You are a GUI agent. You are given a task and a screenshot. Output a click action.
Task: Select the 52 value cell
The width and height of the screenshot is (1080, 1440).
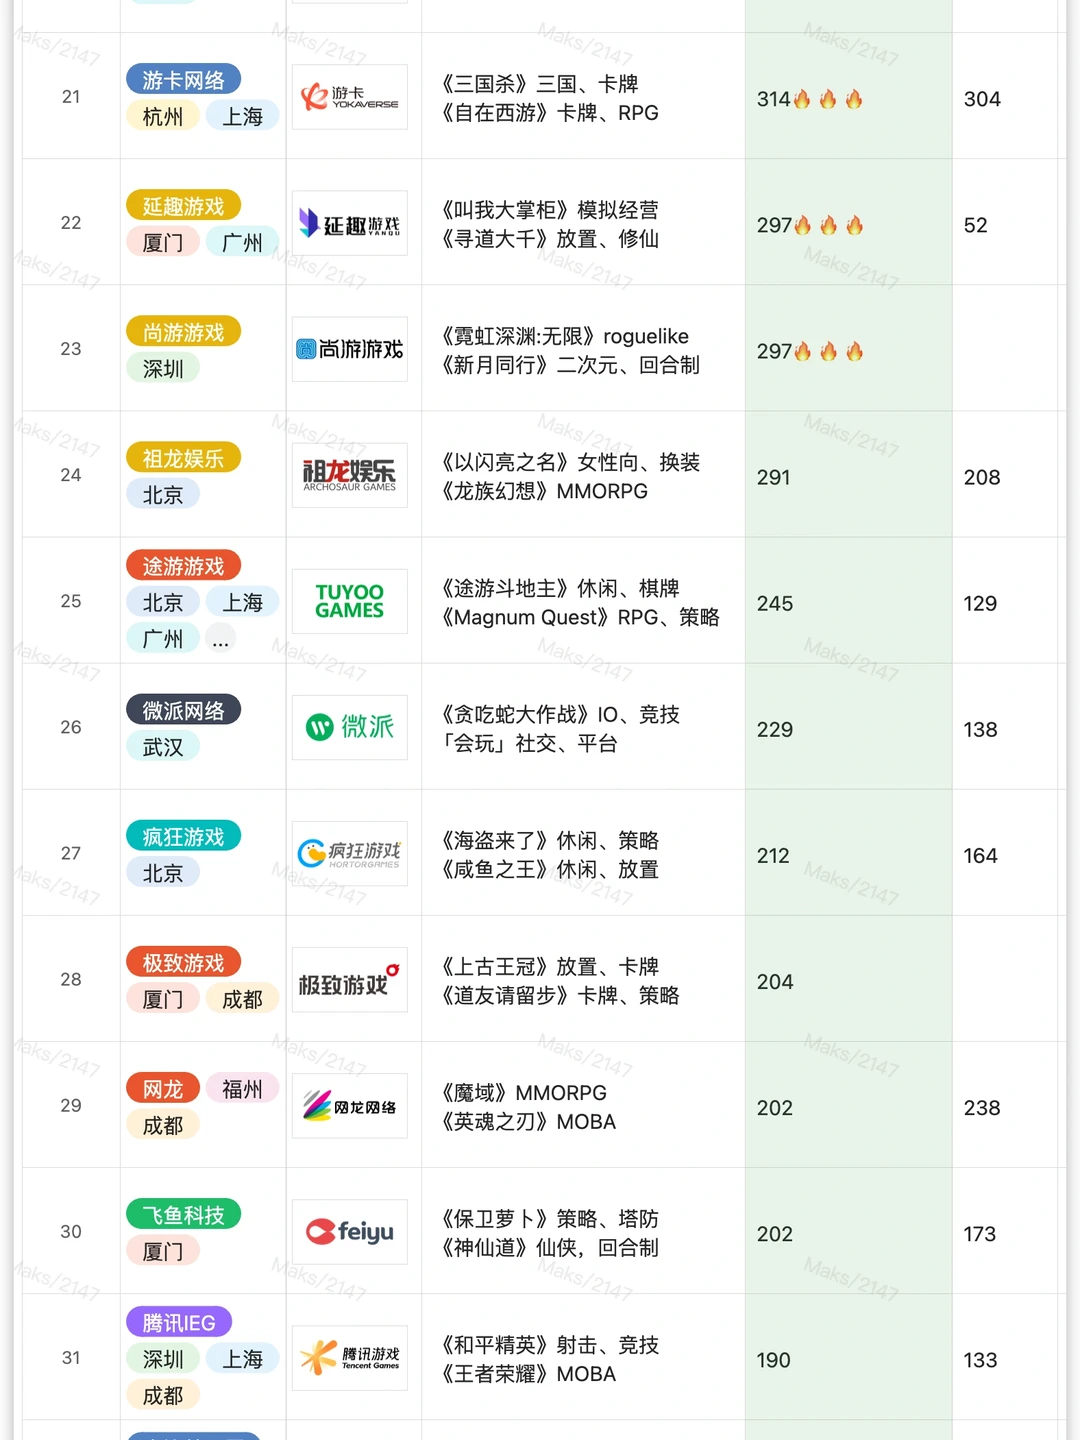coord(1005,222)
